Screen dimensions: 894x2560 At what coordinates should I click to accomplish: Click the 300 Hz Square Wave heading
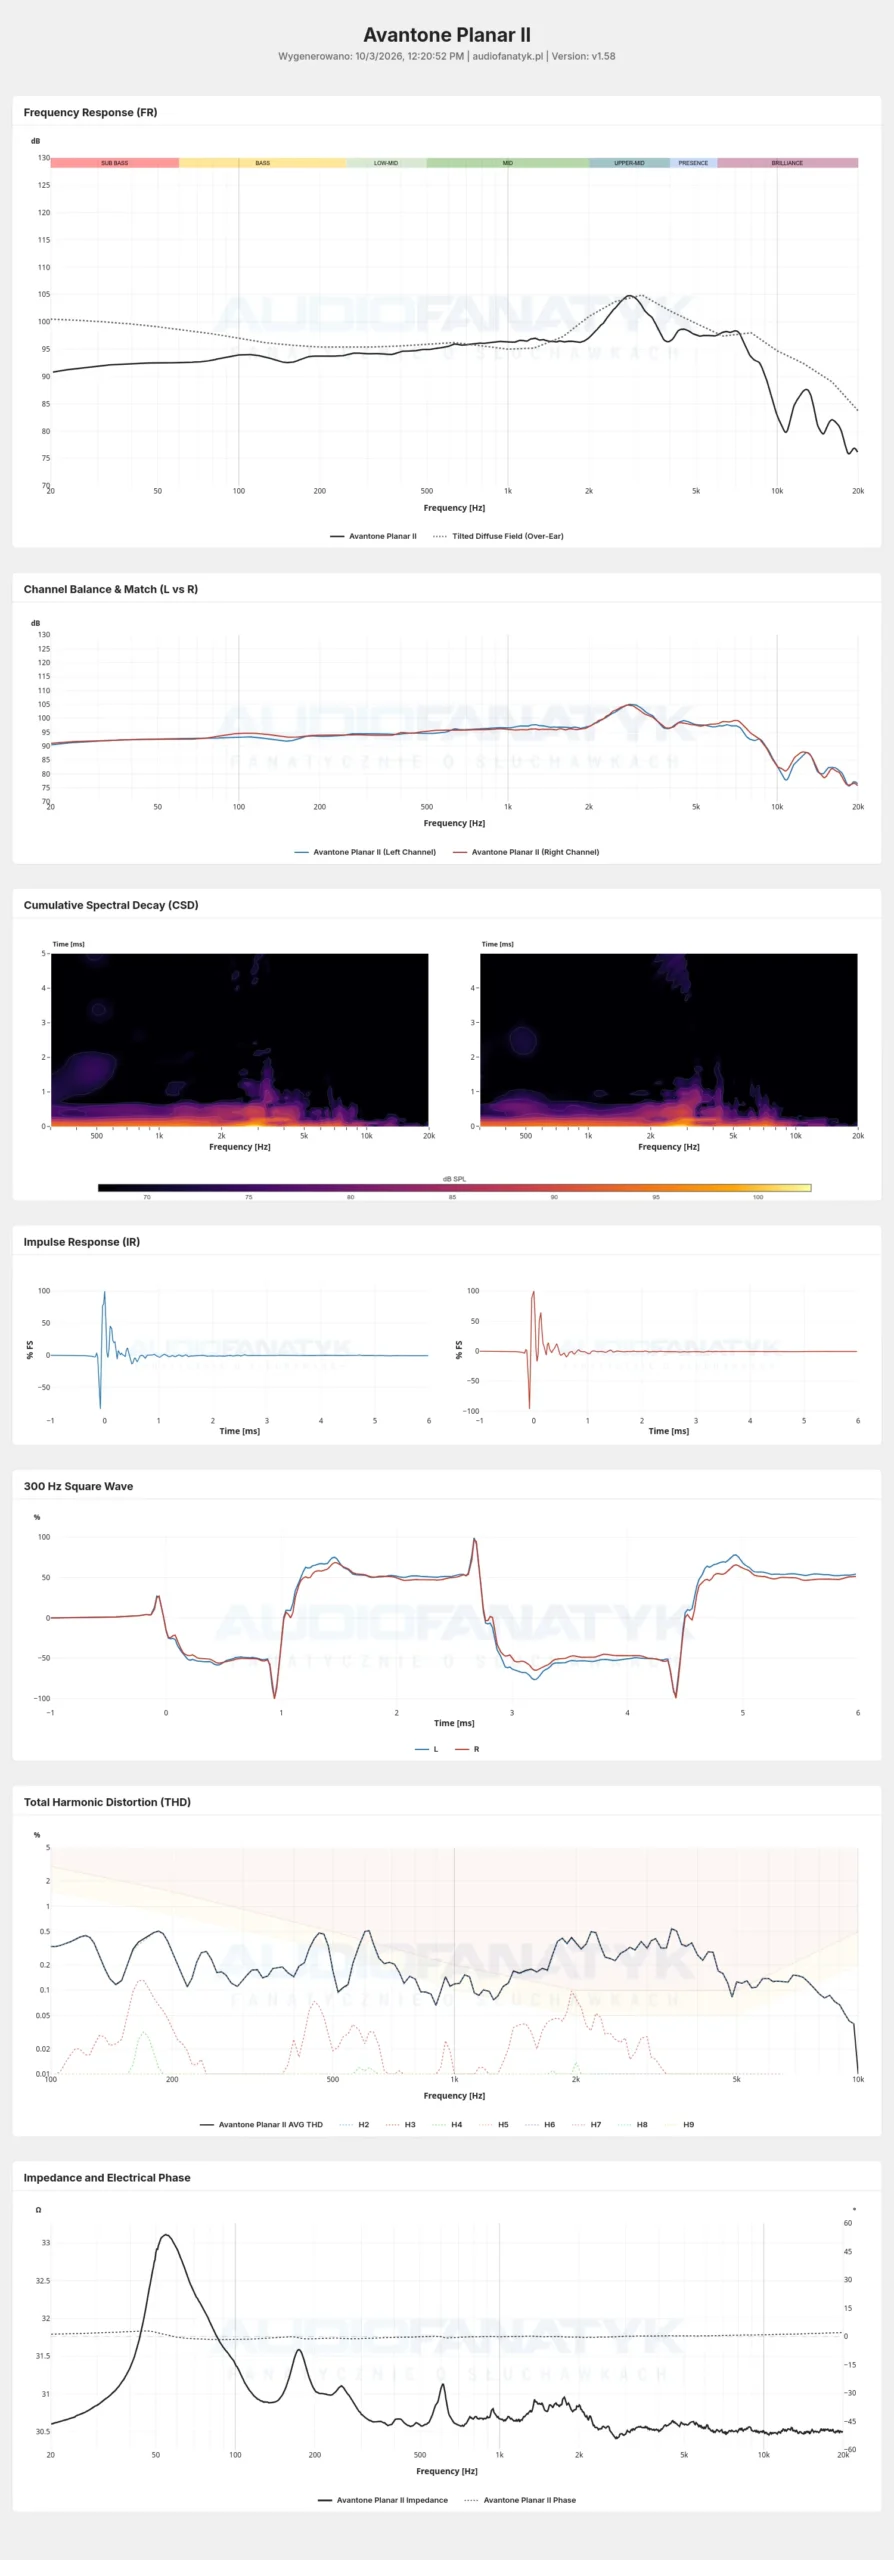(x=78, y=1487)
